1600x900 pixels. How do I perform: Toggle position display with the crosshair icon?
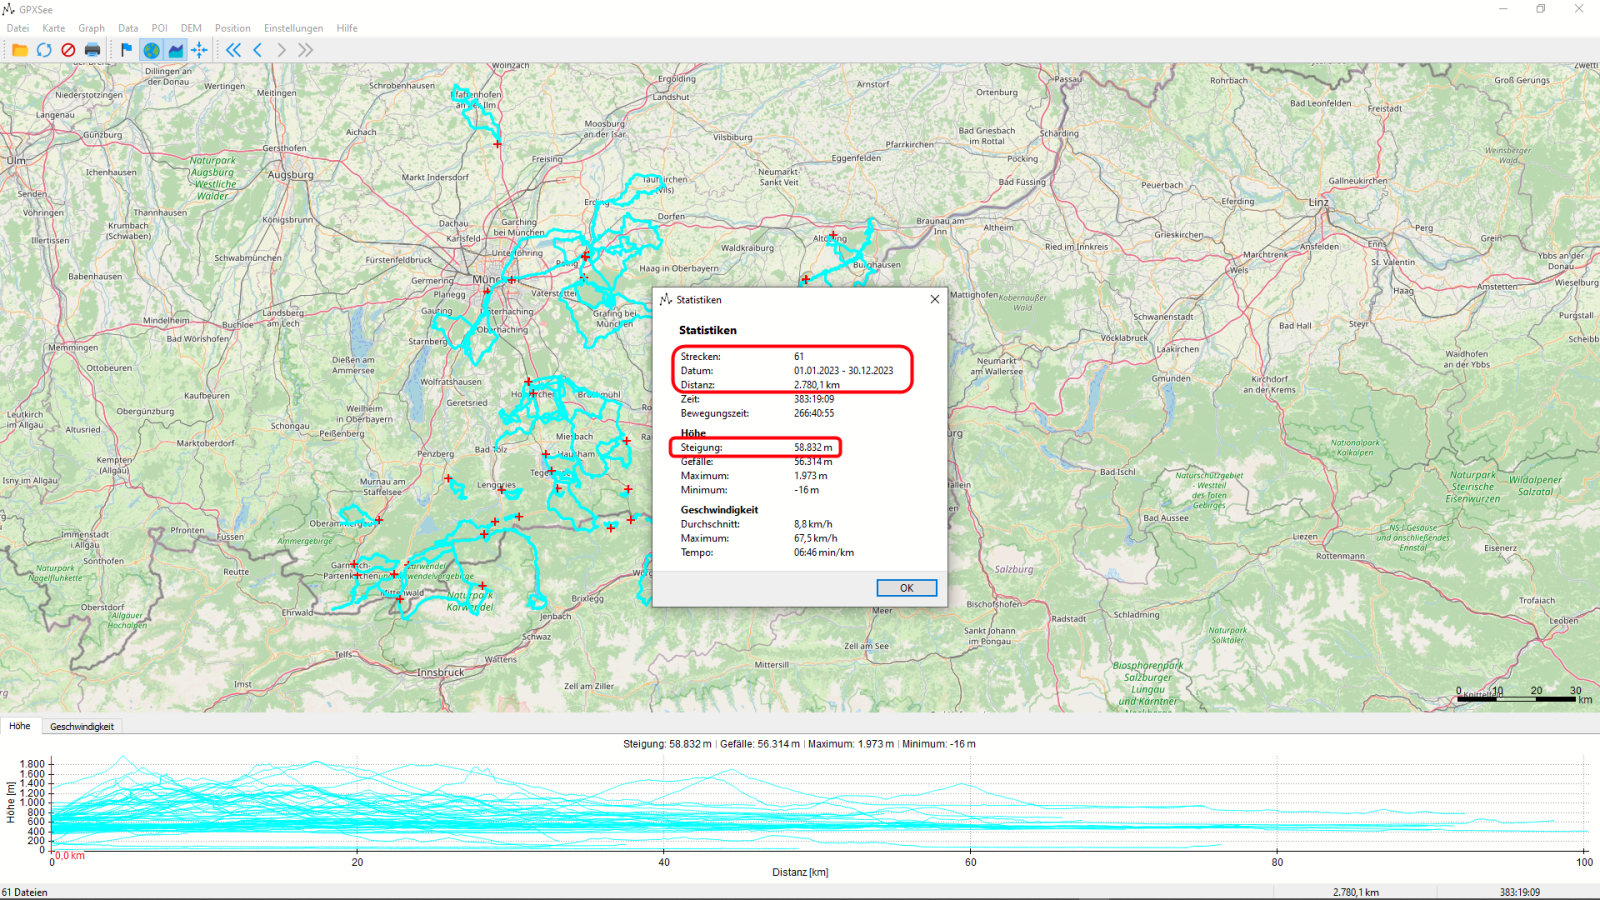coord(200,50)
